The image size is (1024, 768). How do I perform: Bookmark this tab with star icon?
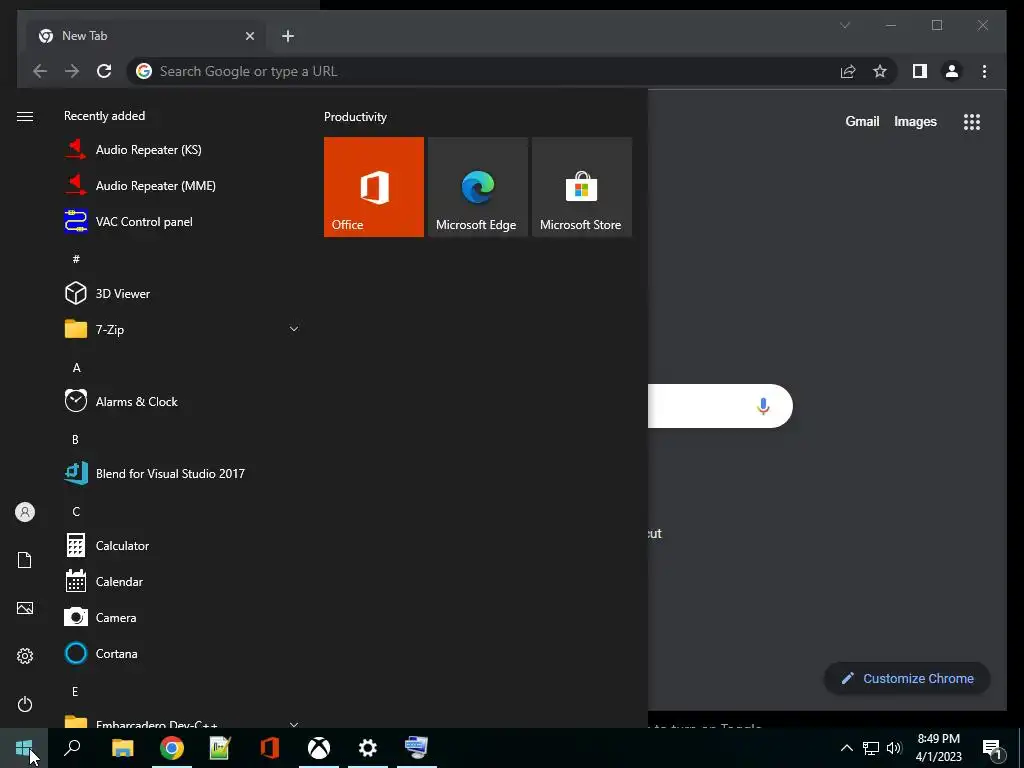(x=880, y=71)
